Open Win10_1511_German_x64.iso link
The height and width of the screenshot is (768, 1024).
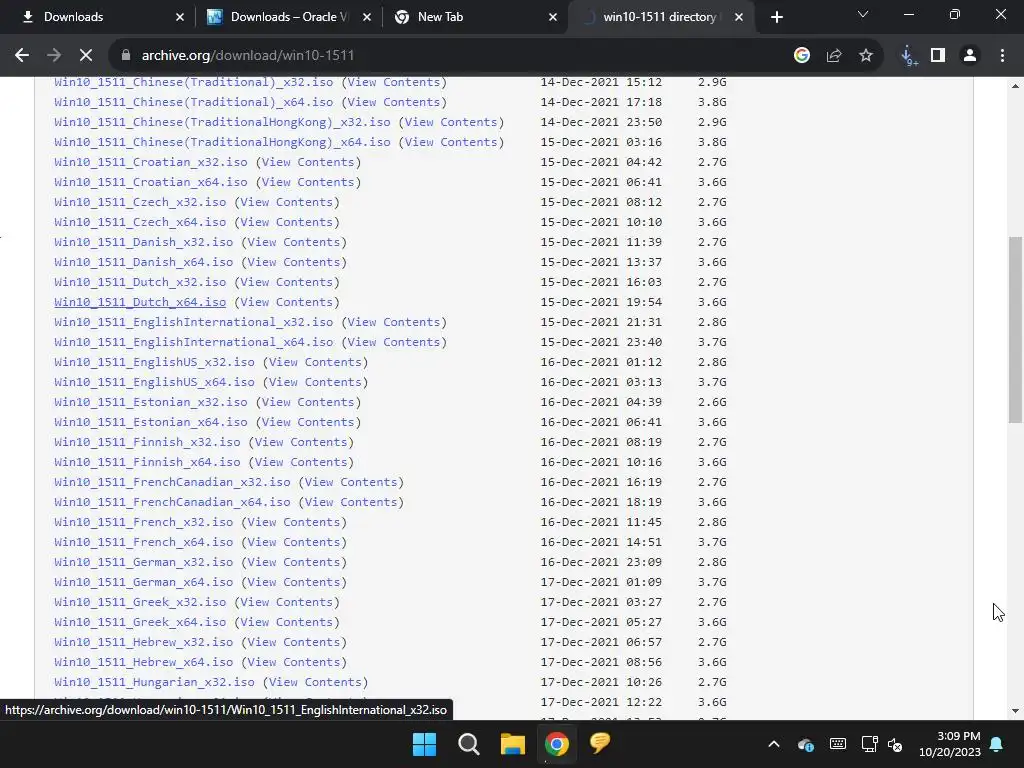pos(144,582)
